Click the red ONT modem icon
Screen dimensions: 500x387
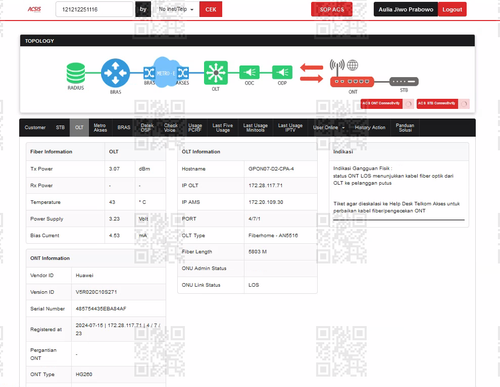pos(352,81)
